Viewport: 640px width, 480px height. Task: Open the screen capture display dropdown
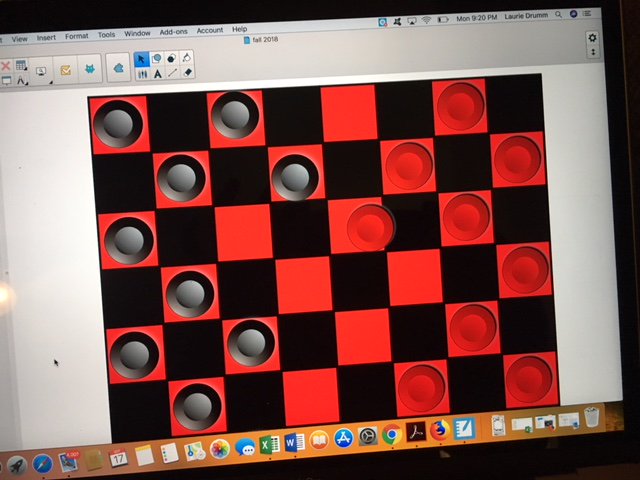[x=42, y=72]
